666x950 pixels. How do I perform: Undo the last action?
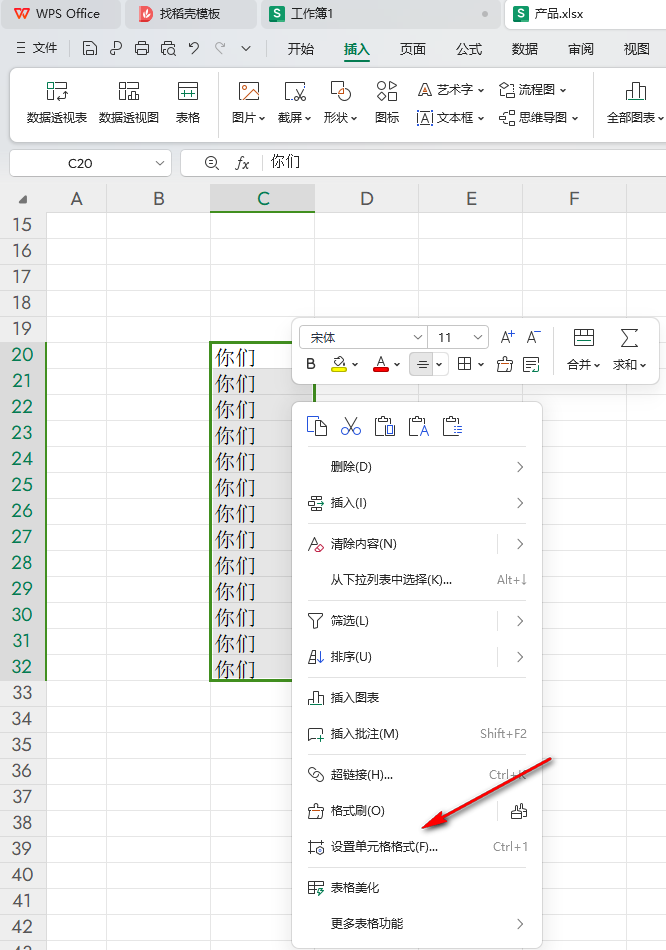(194, 48)
